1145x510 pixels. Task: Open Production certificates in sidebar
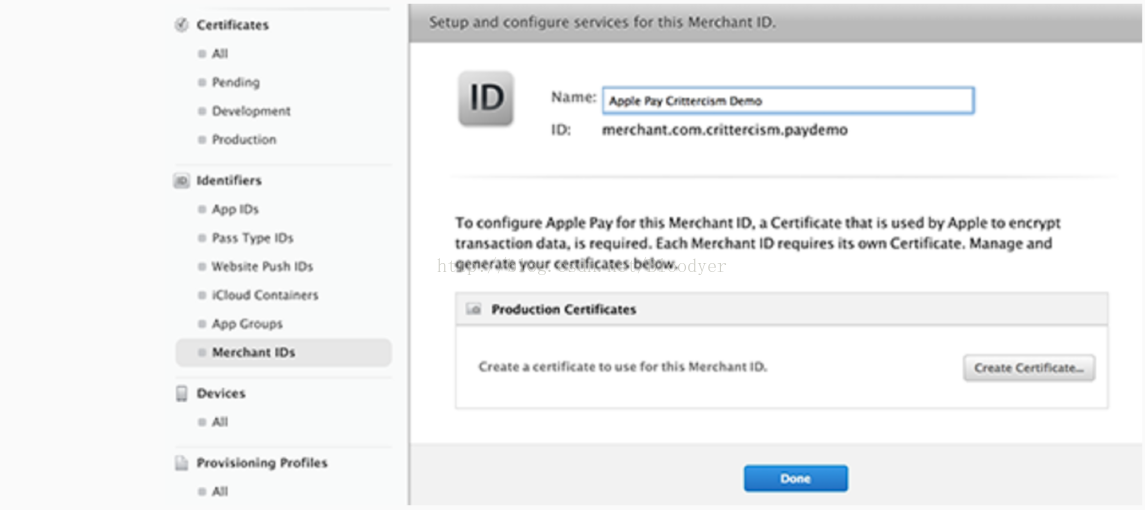pyautogui.click(x=244, y=140)
